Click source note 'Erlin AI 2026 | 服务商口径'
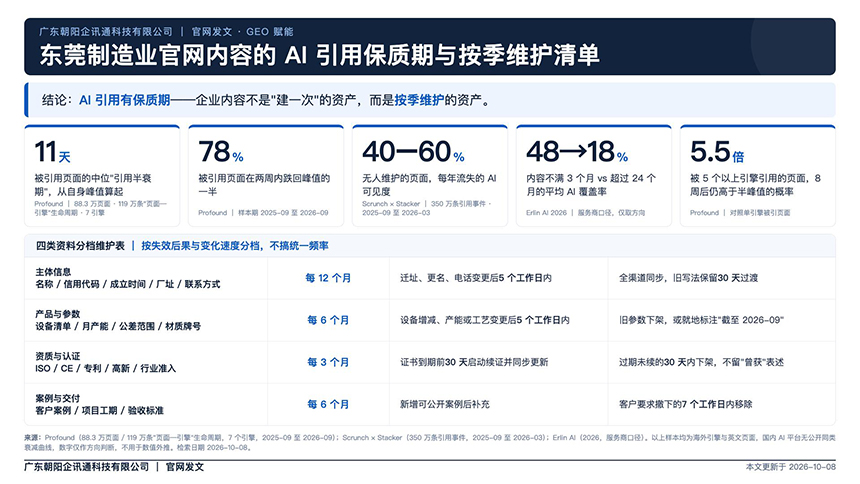The image size is (860, 484). pyautogui.click(x=585, y=212)
